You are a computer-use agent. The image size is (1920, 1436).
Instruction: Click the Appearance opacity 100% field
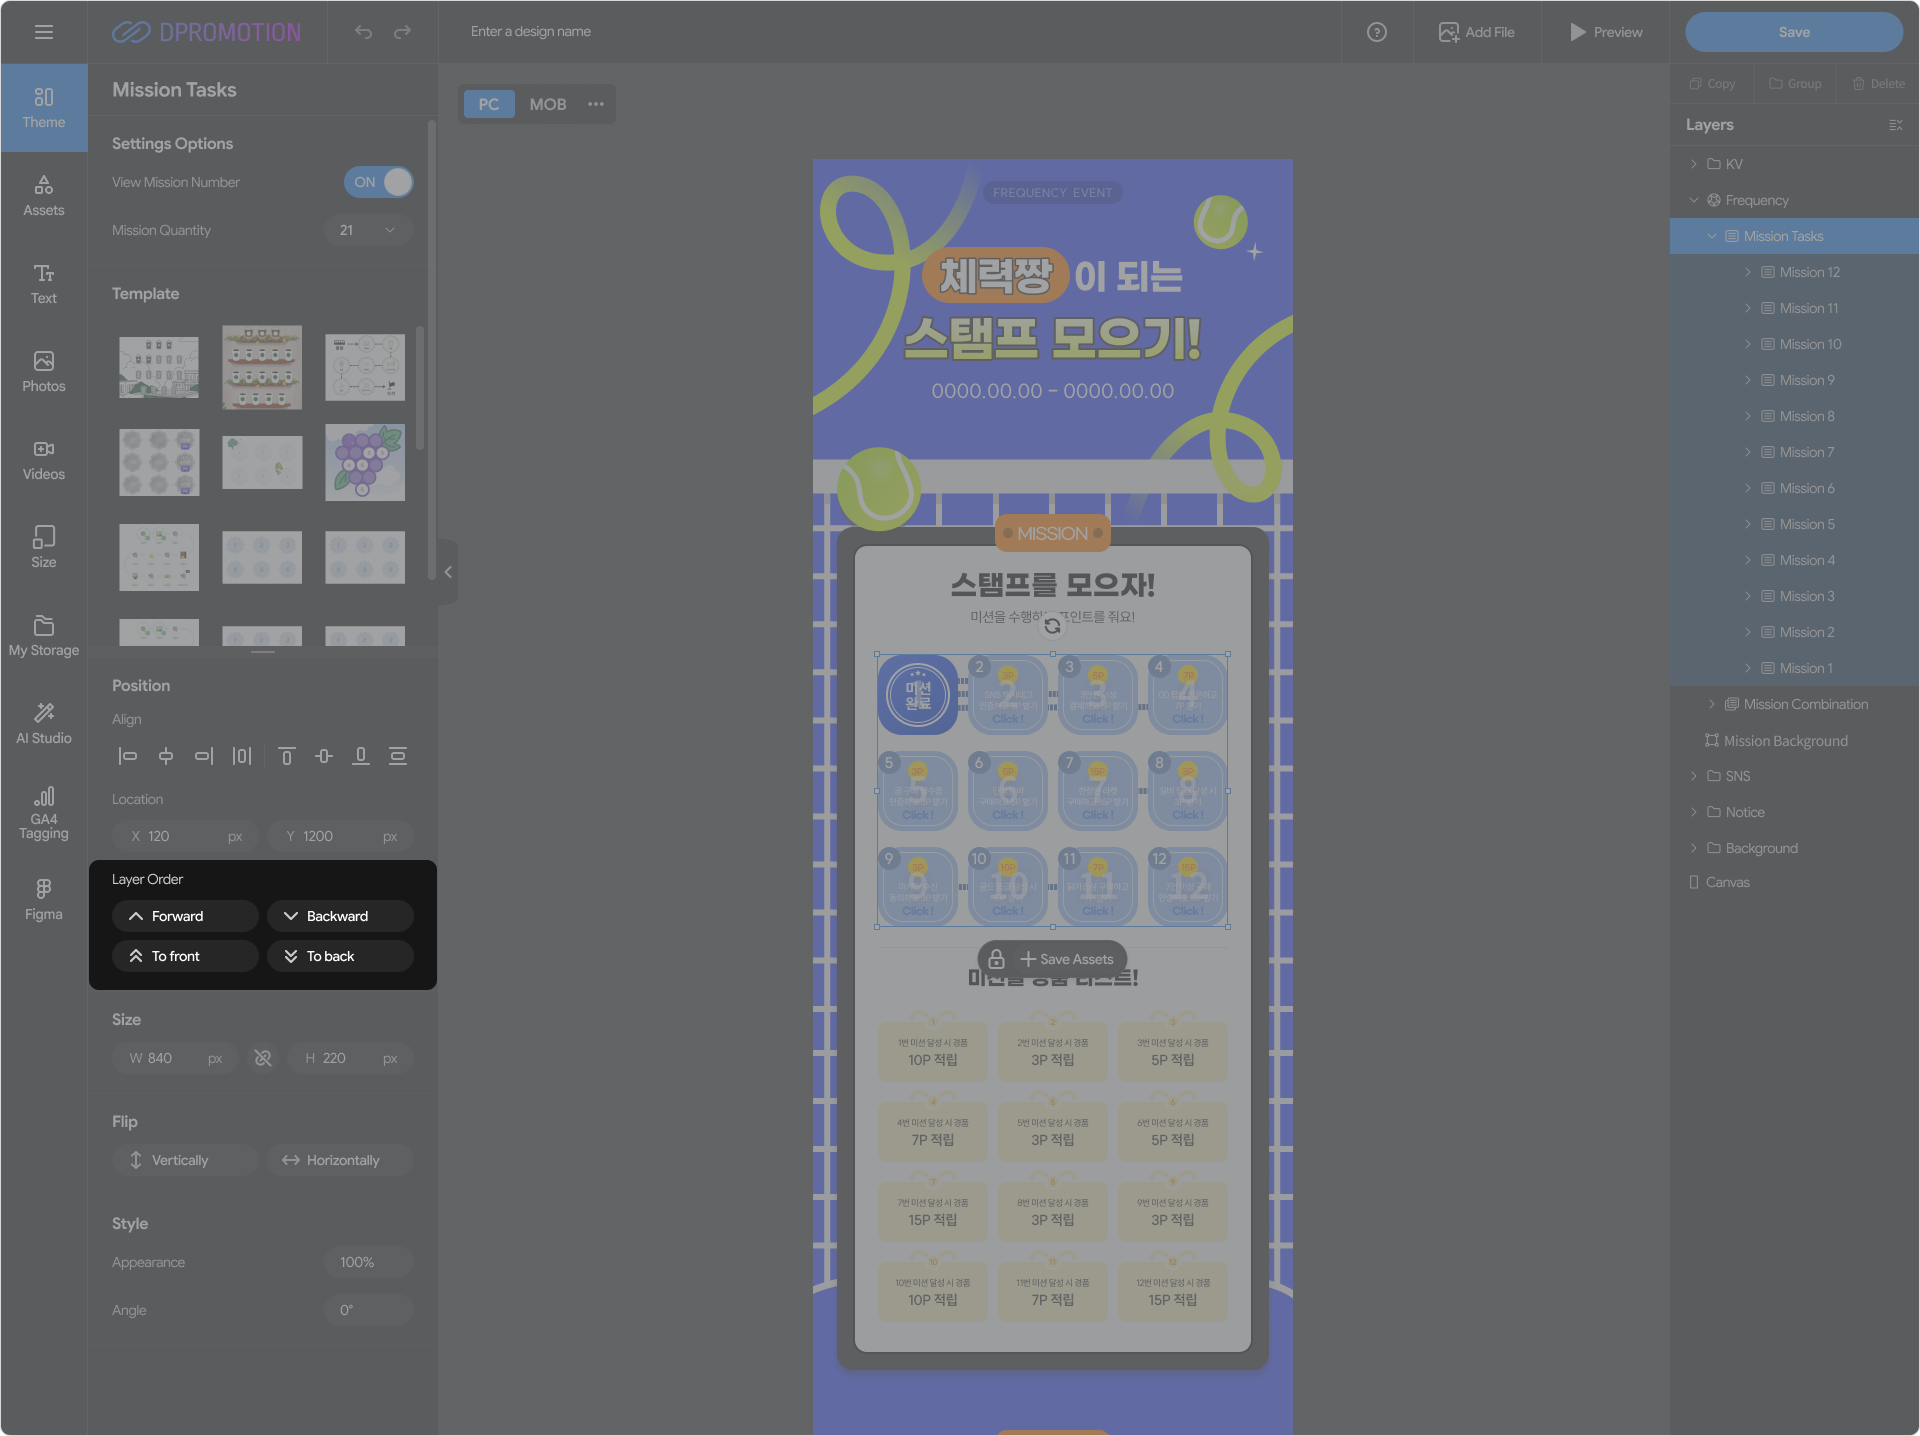pyautogui.click(x=369, y=1262)
